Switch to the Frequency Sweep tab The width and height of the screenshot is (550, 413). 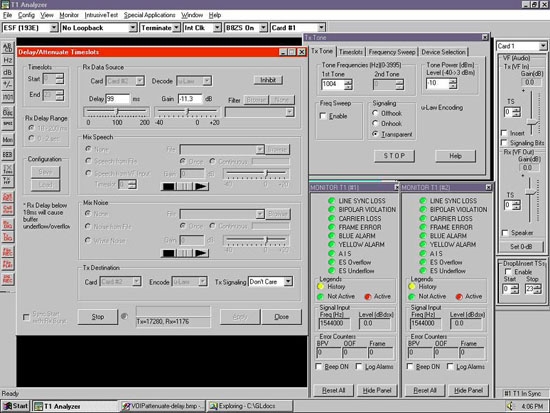[x=392, y=52]
